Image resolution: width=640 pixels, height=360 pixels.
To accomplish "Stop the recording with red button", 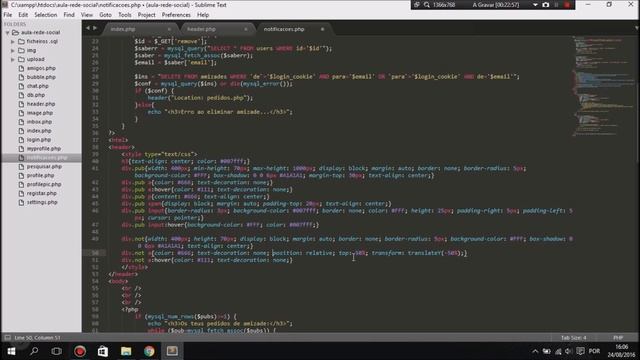I will point(567,5).
